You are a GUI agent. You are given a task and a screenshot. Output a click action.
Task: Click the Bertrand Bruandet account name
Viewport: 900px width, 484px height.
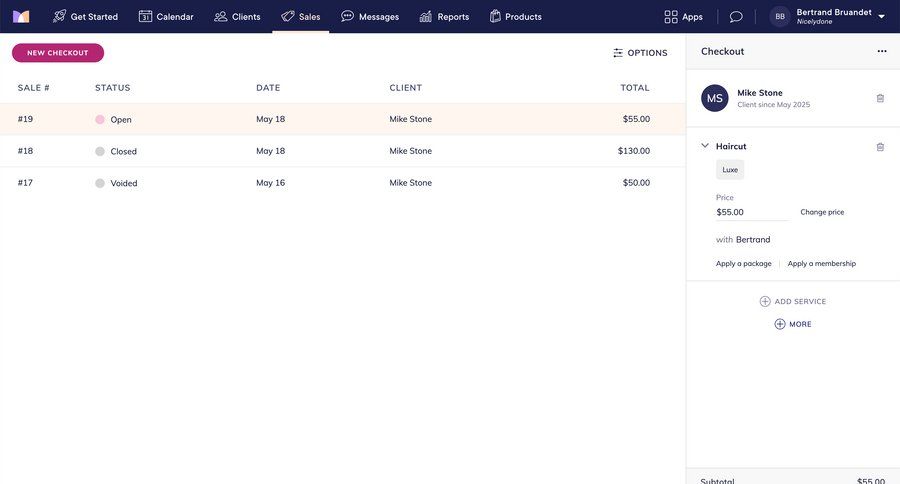pyautogui.click(x=834, y=12)
